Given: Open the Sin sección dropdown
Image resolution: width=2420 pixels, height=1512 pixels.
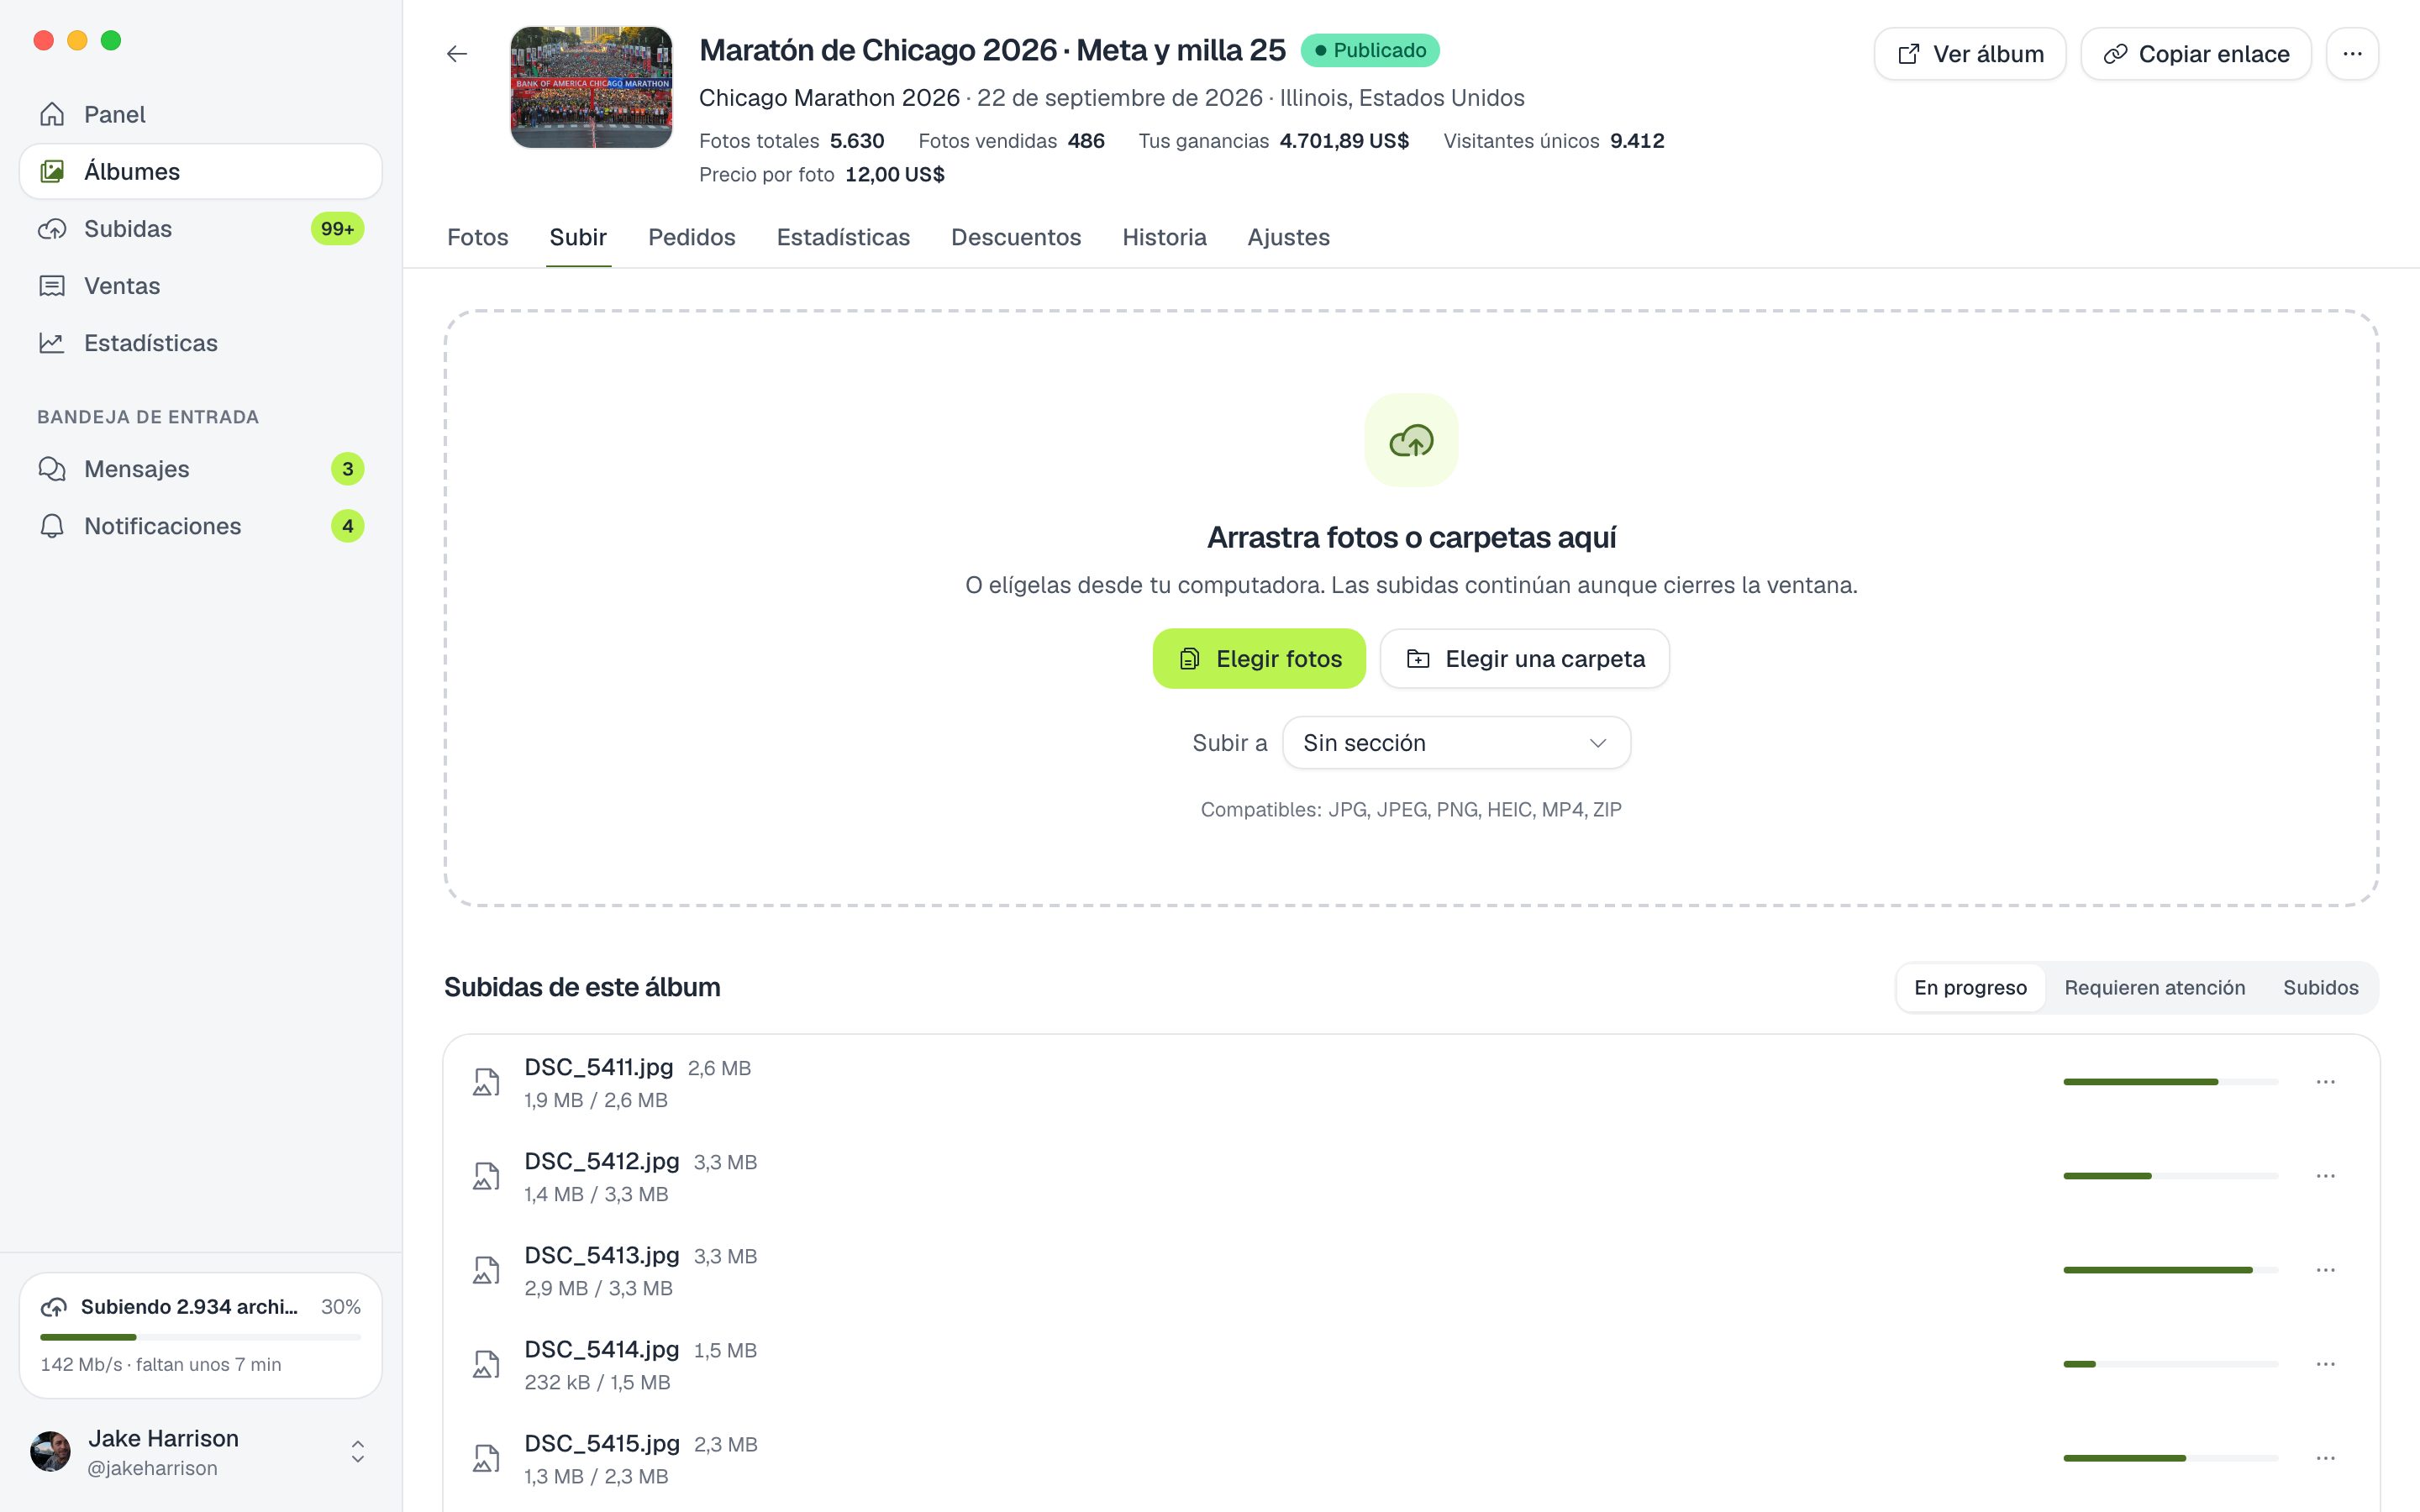Looking at the screenshot, I should [x=1456, y=743].
